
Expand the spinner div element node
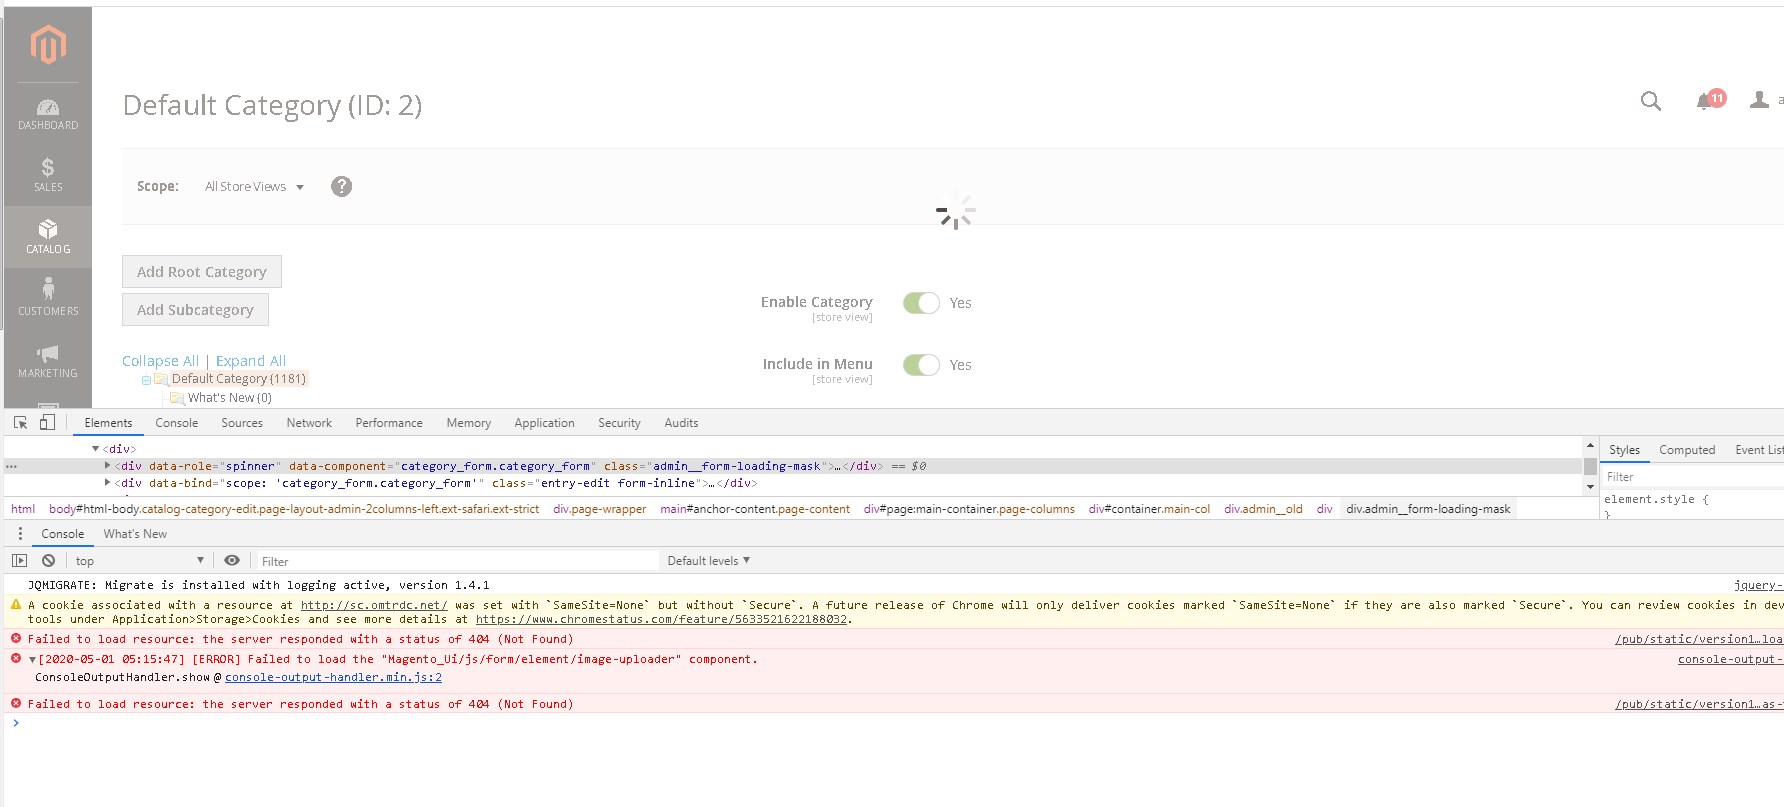point(108,466)
